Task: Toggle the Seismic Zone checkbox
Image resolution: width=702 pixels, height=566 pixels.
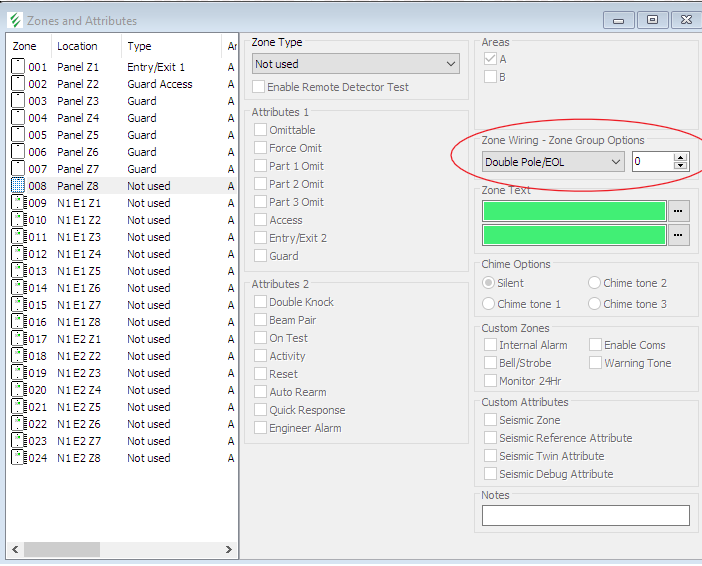Action: coord(491,420)
